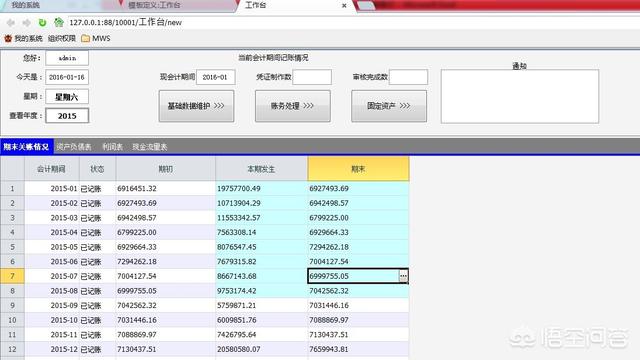
Task: Open the 组织权限 bookmark
Action: 62,38
